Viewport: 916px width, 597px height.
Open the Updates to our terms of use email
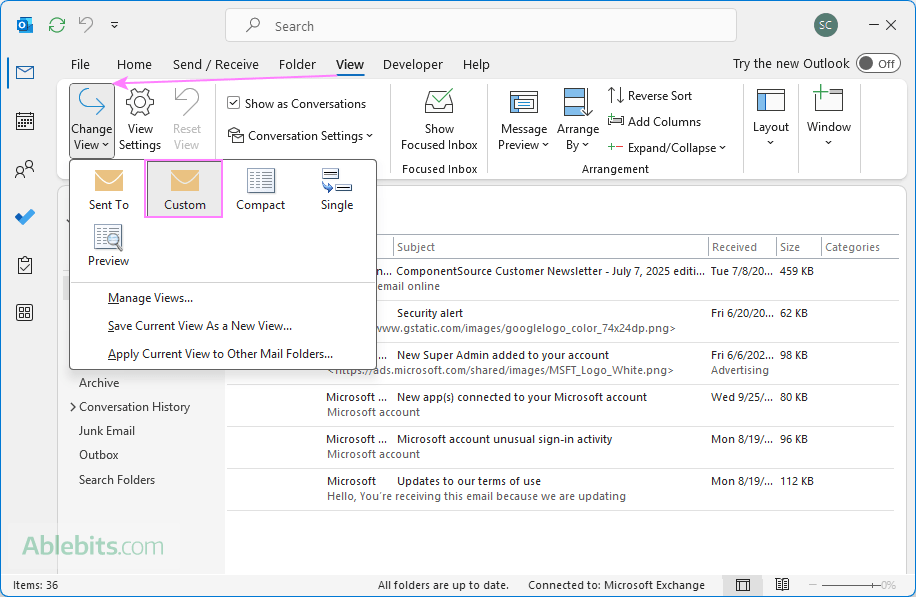(x=561, y=489)
